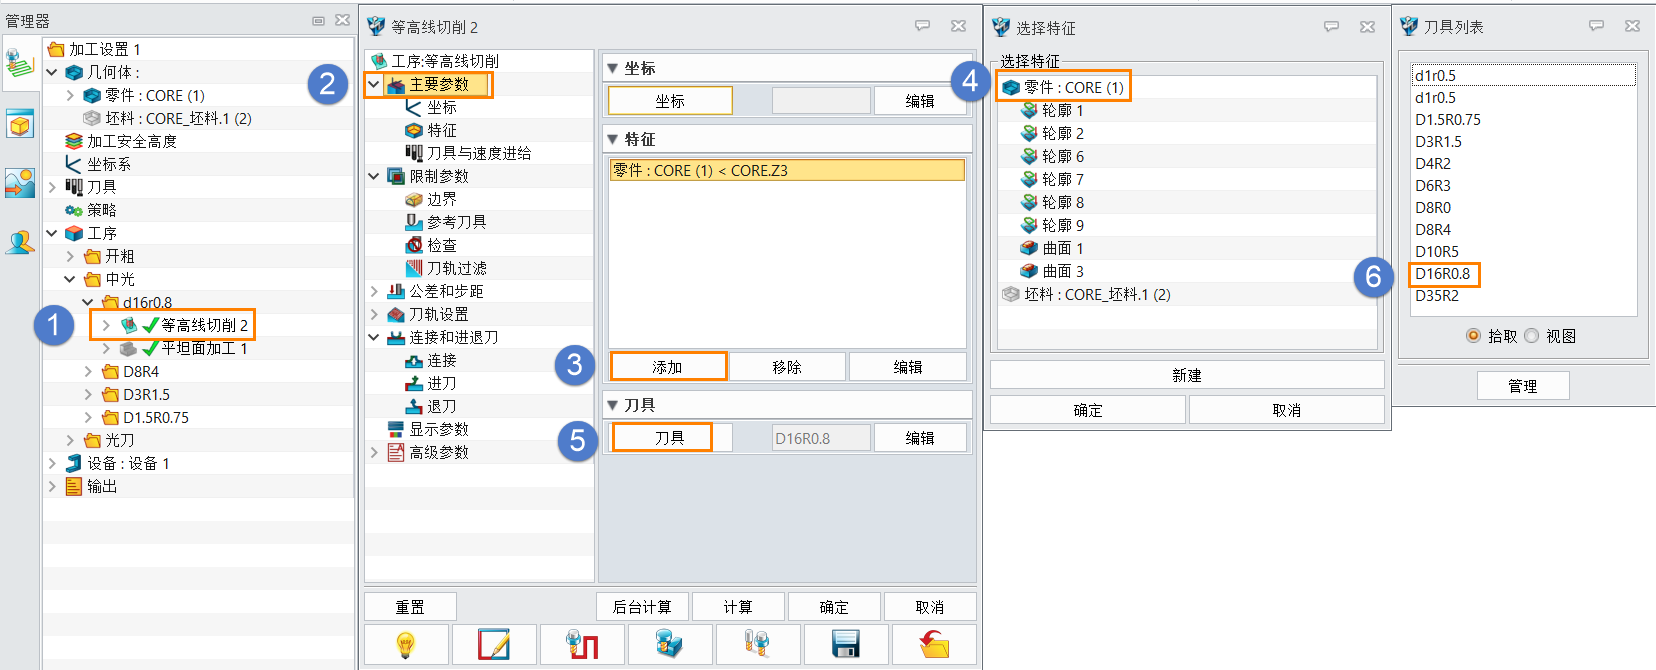Collapse the 几何体 node
The image size is (1656, 670).
(x=52, y=72)
